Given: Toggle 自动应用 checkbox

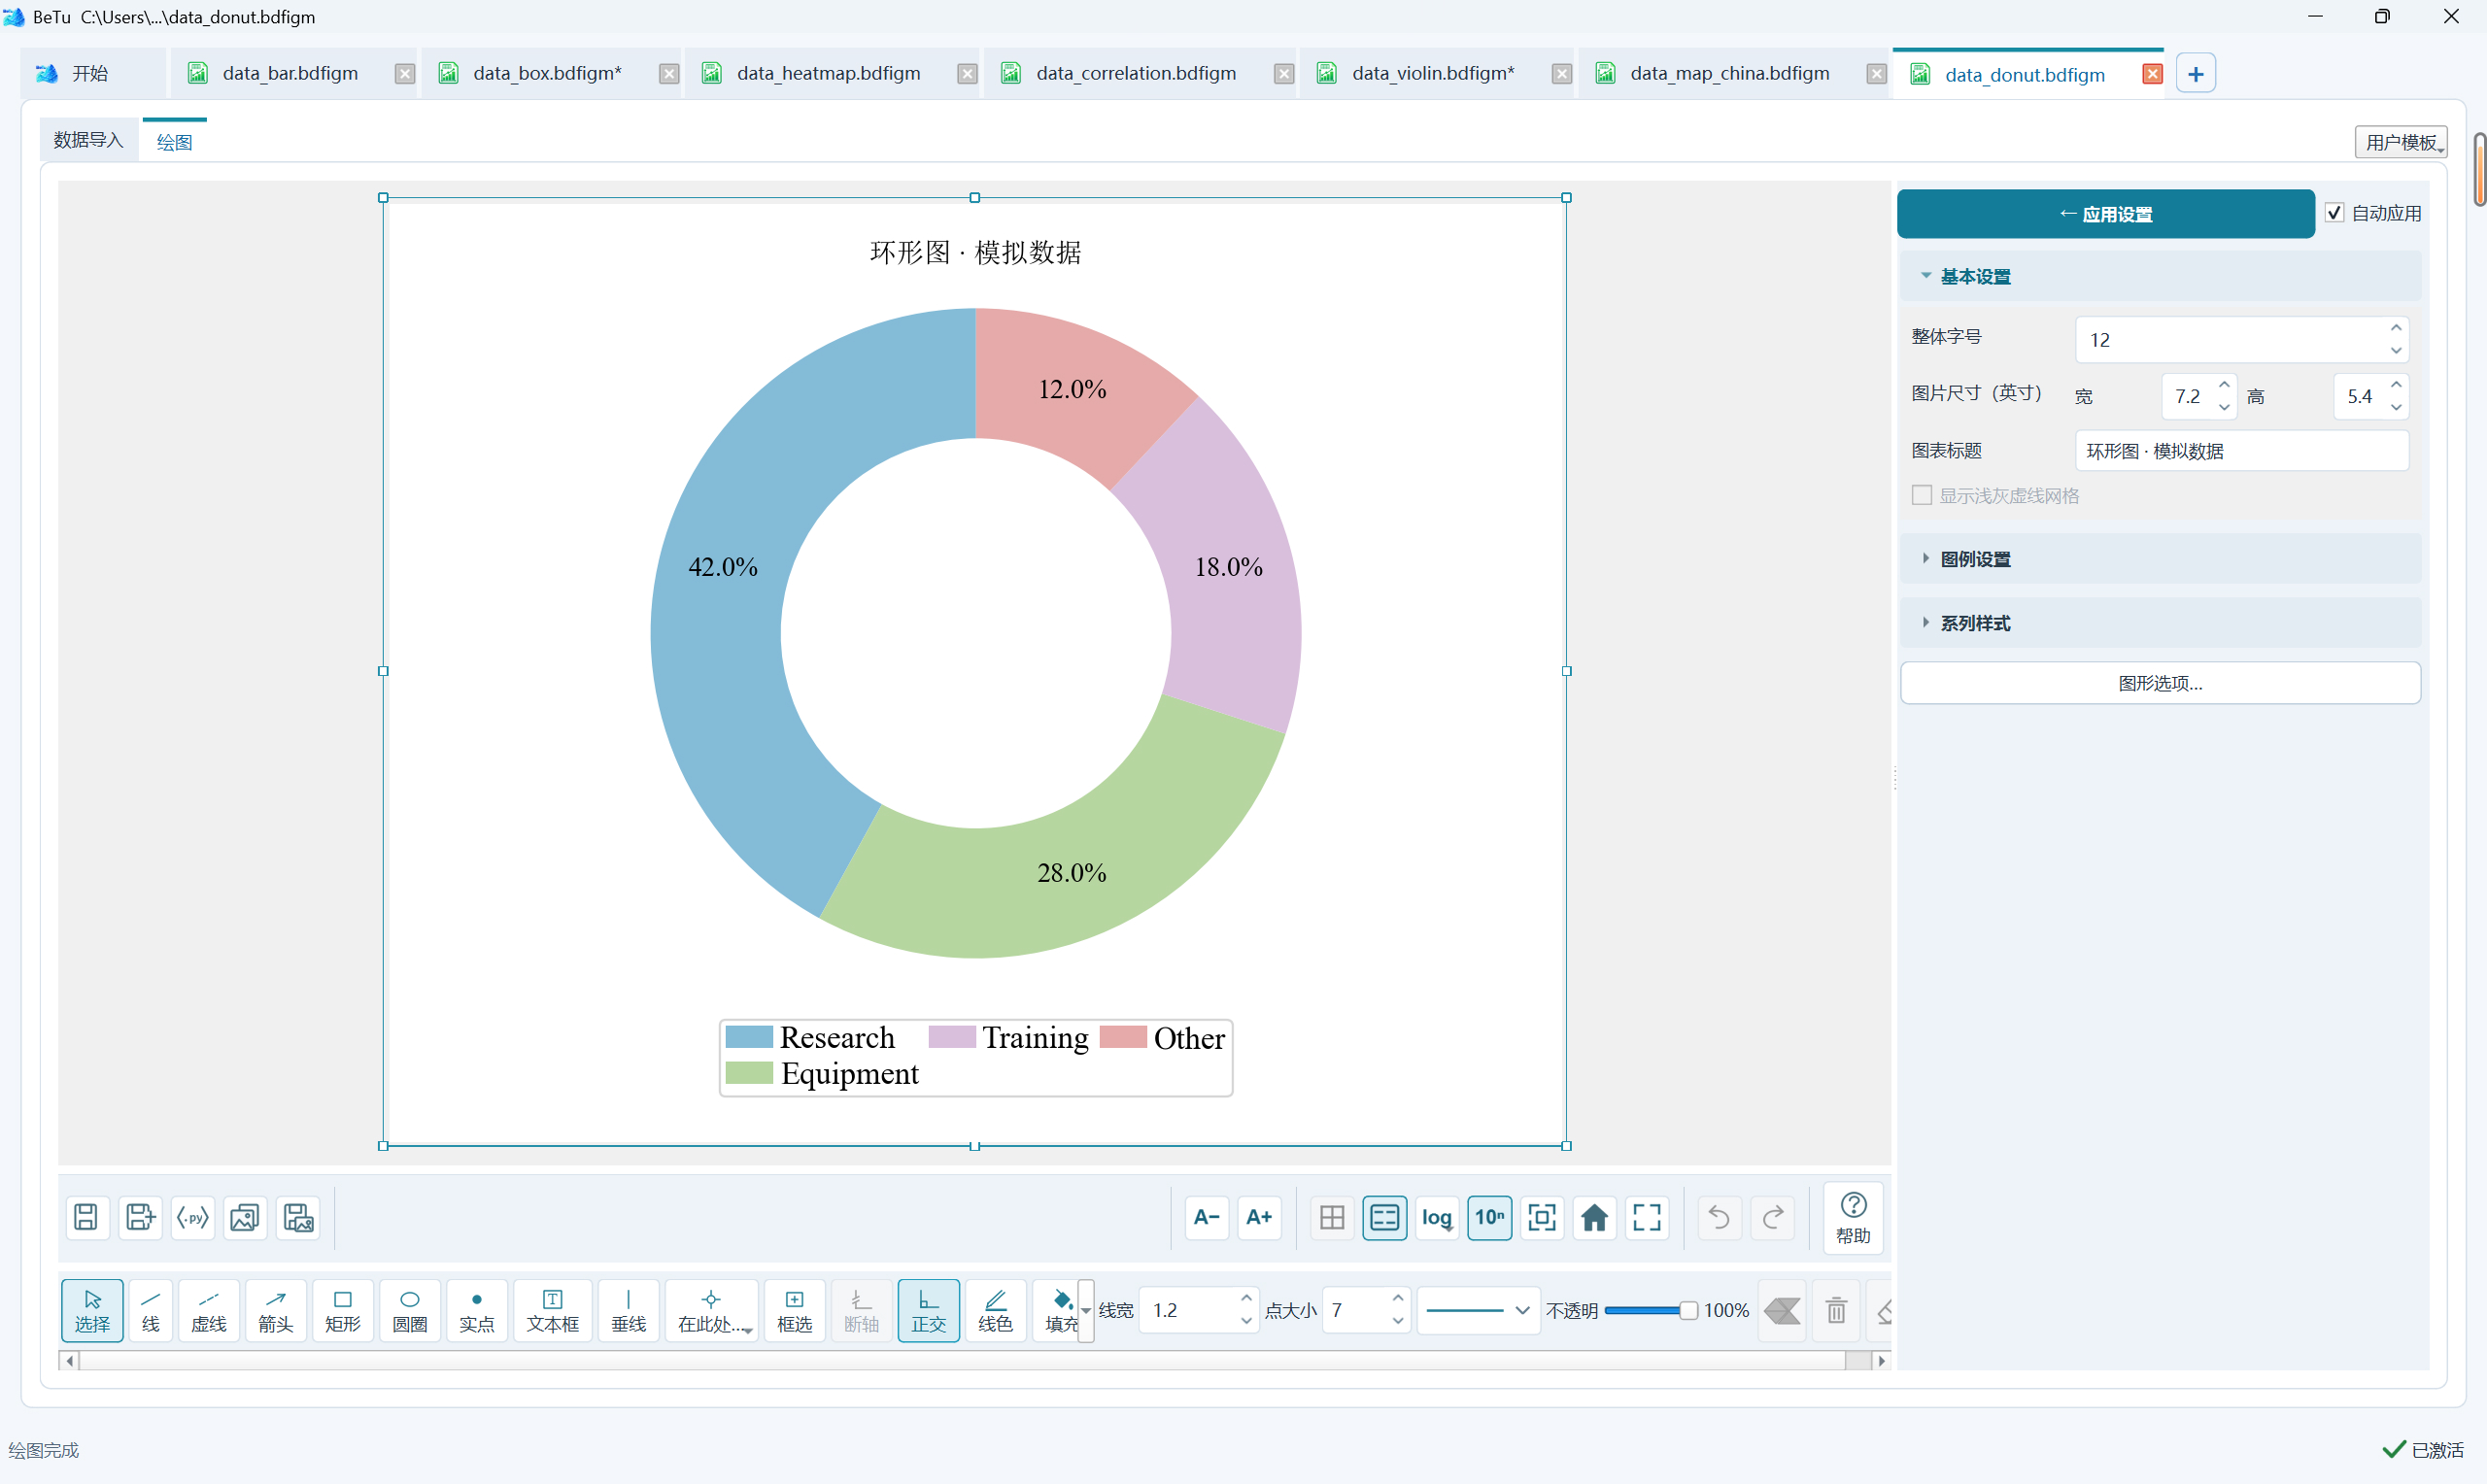Looking at the screenshot, I should tap(2334, 212).
